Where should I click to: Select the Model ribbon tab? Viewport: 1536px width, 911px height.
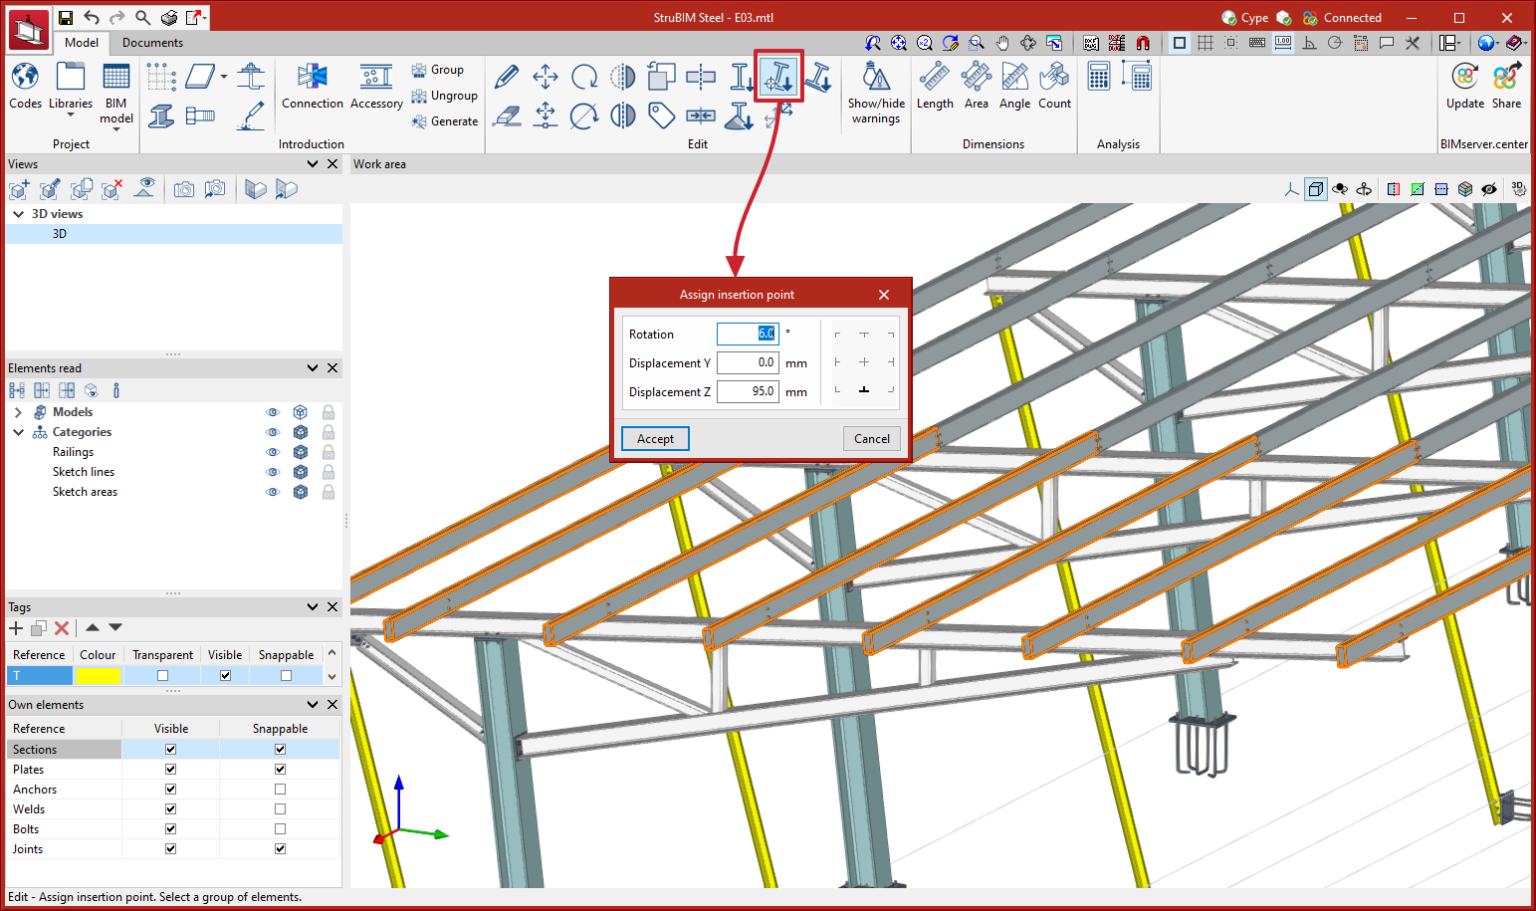[x=81, y=43]
